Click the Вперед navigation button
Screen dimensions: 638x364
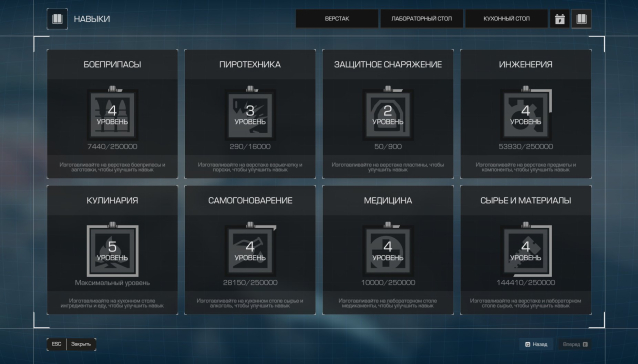575,344
